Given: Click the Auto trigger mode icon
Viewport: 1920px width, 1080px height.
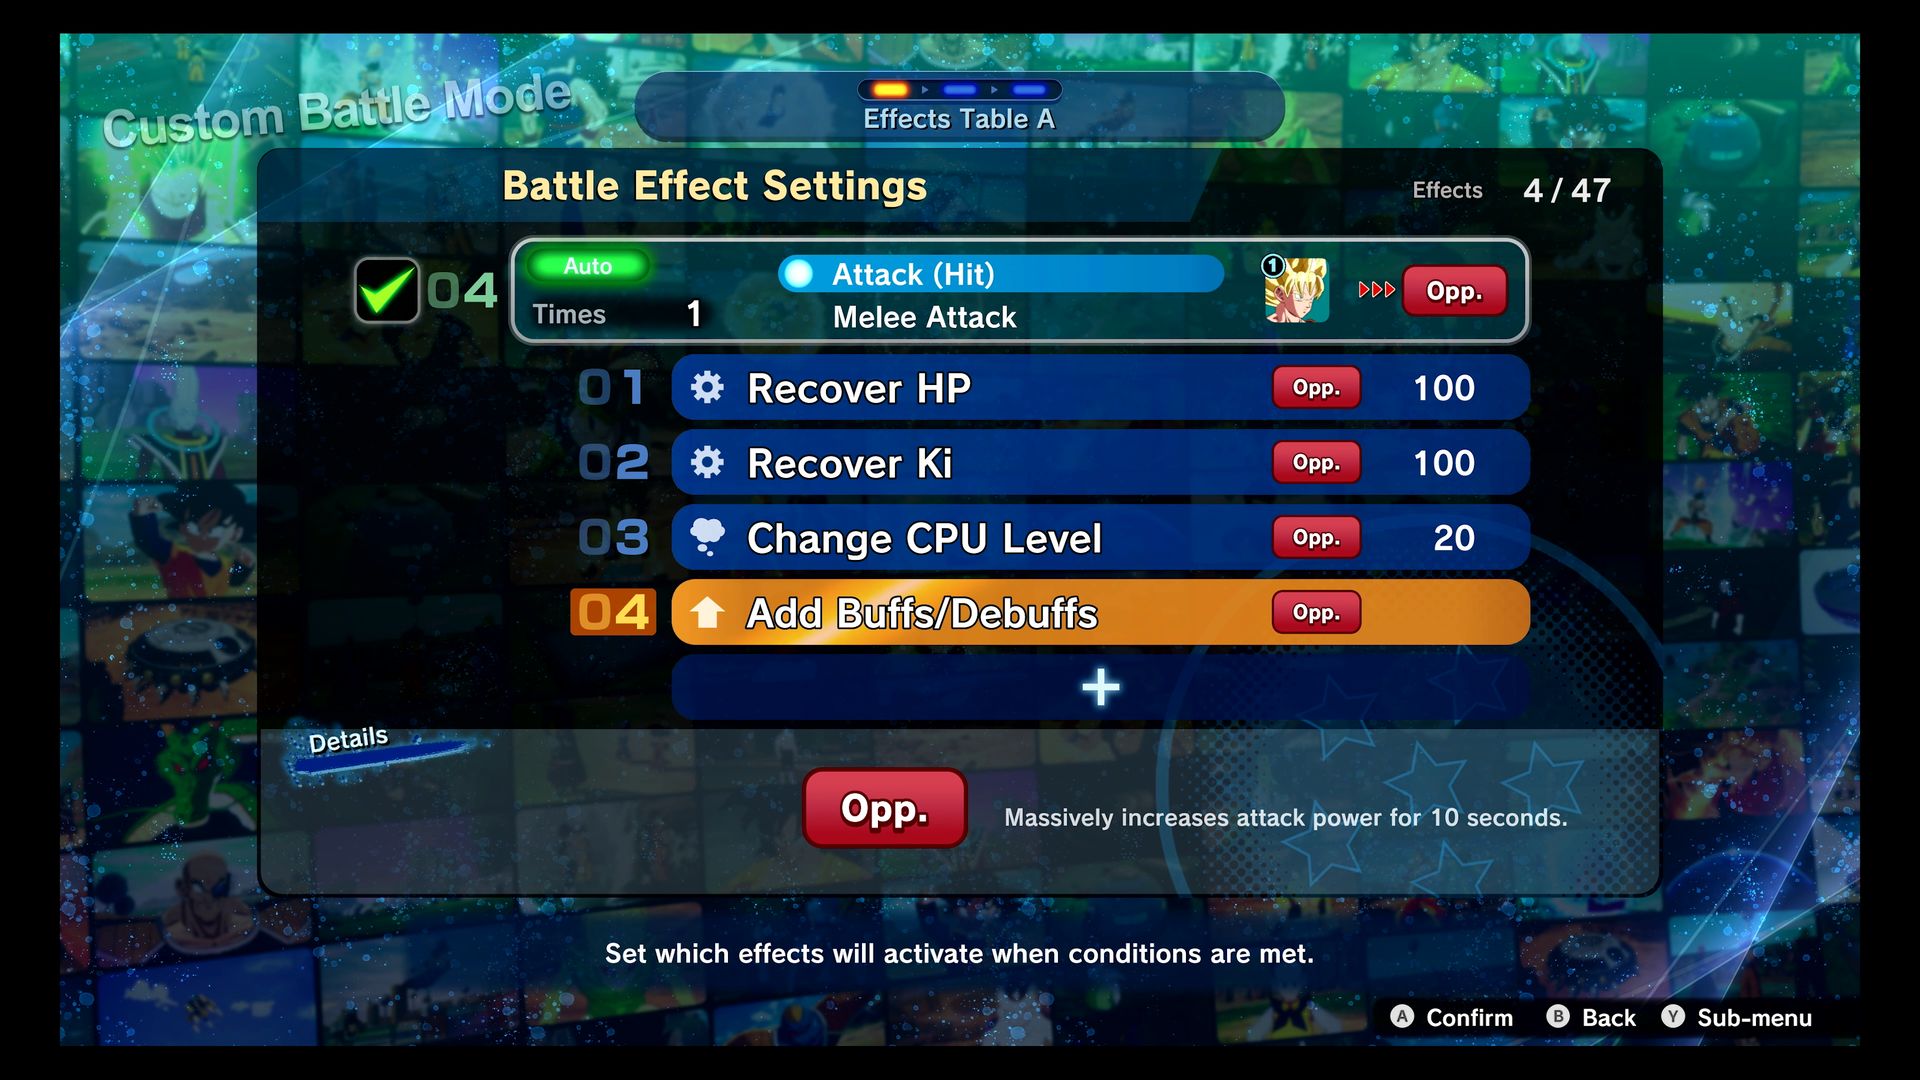Looking at the screenshot, I should pos(591,265).
